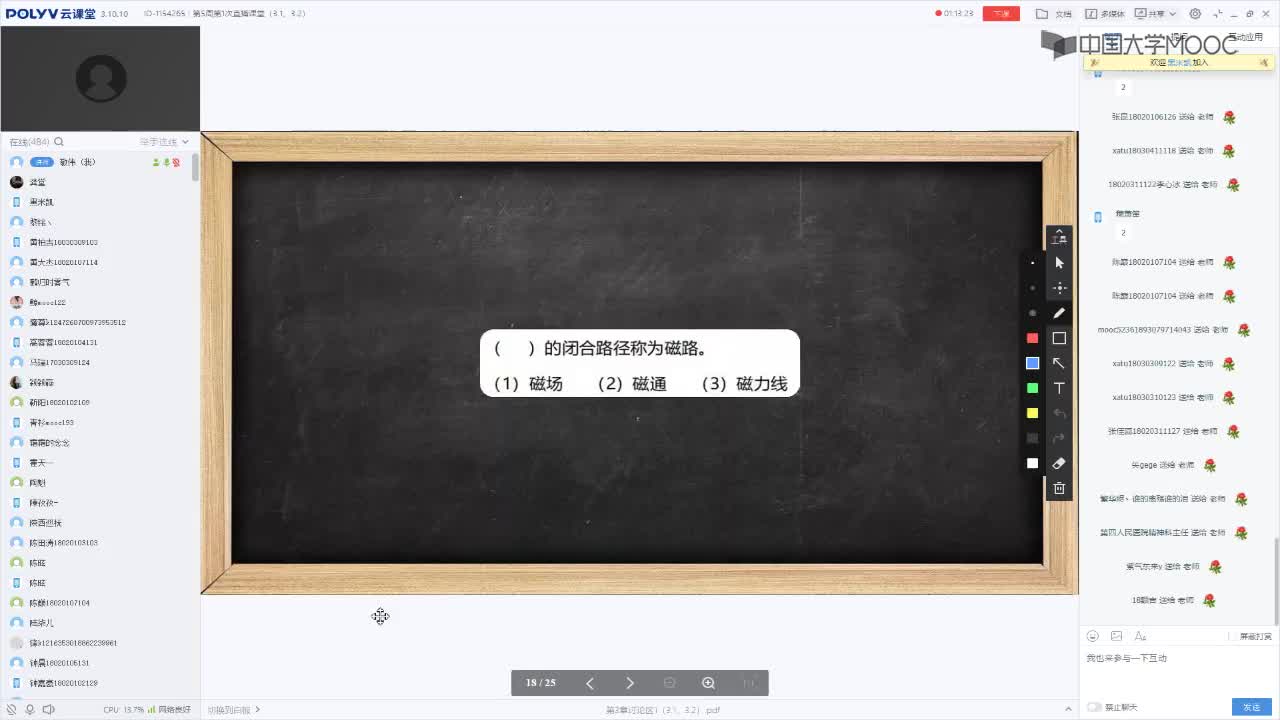
Task: Attach an image to chat
Action: [1116, 636]
